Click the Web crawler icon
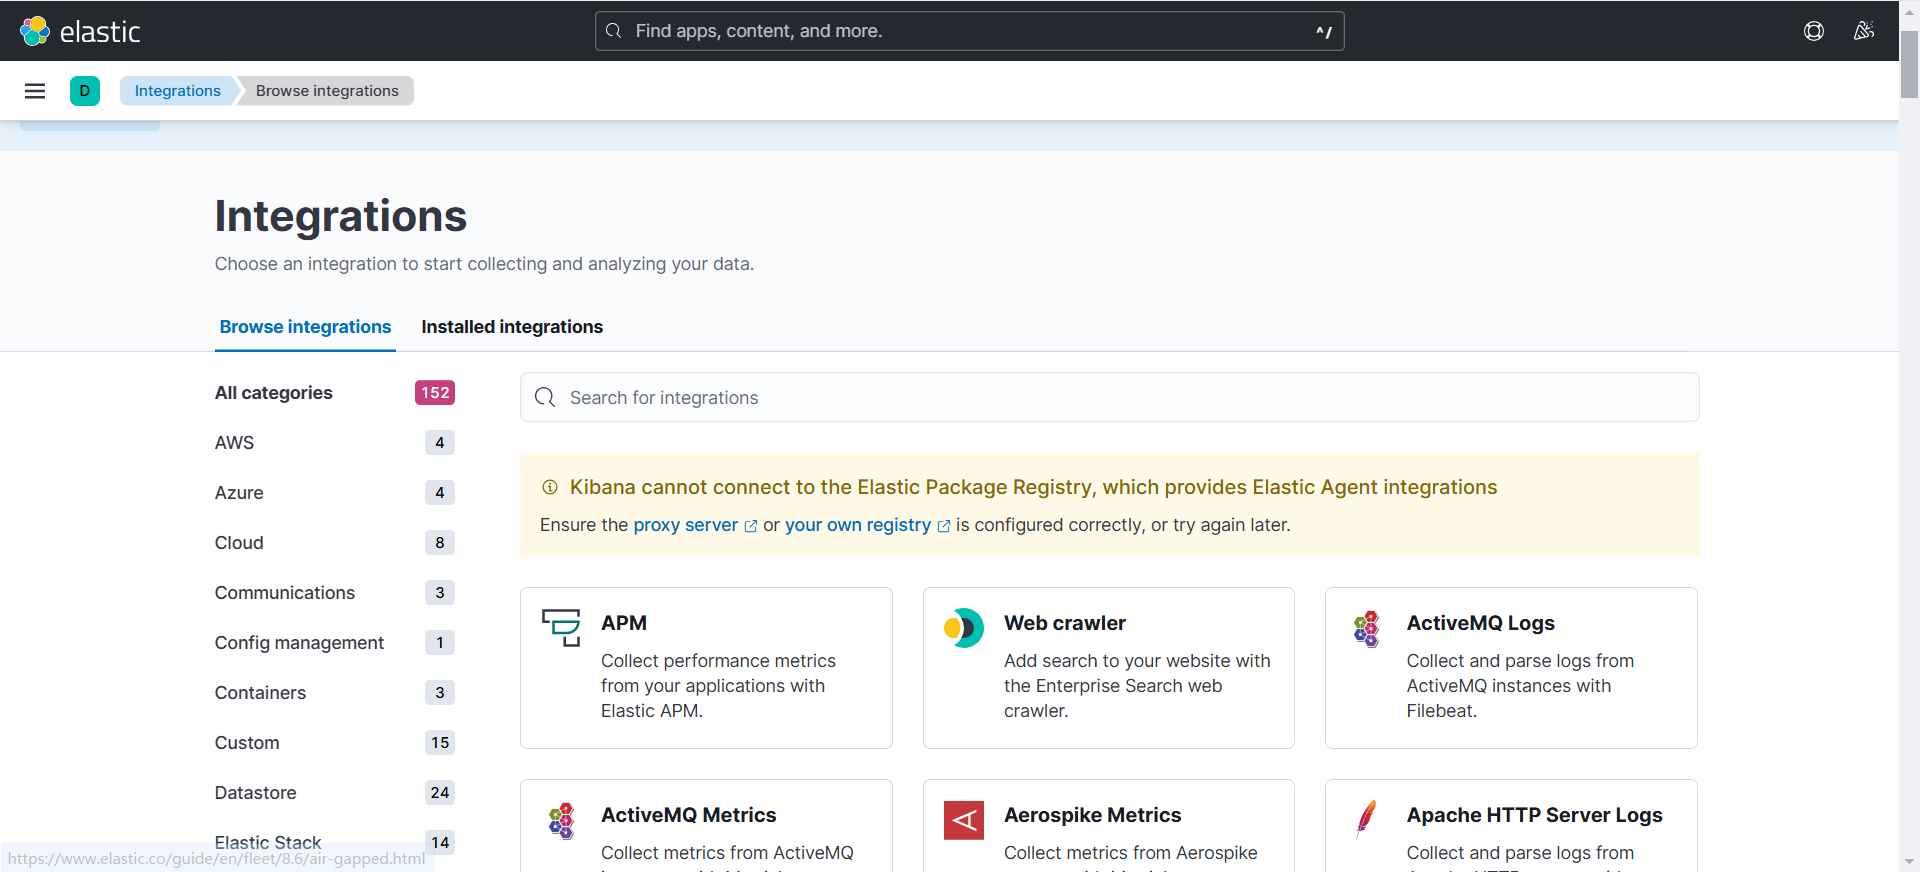This screenshot has height=872, width=1920. 963,628
